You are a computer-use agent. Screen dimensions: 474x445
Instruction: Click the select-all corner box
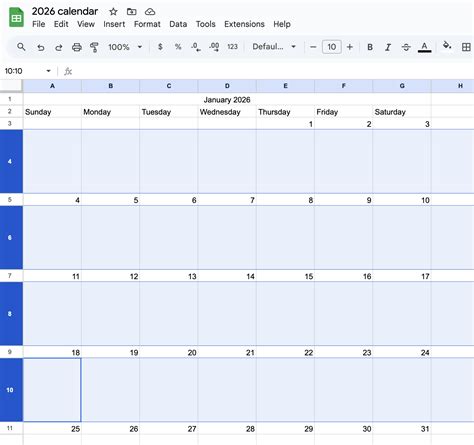11,86
